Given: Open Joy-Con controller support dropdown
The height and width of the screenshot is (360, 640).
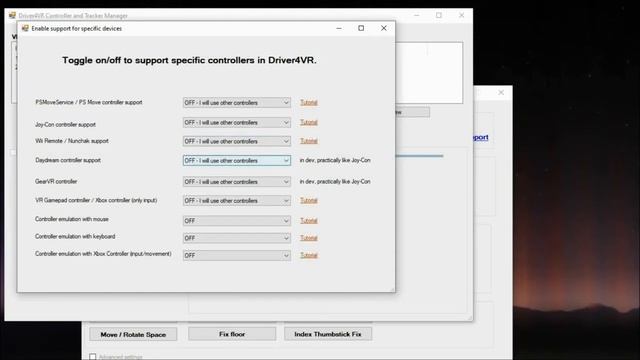Looking at the screenshot, I should (x=237, y=122).
